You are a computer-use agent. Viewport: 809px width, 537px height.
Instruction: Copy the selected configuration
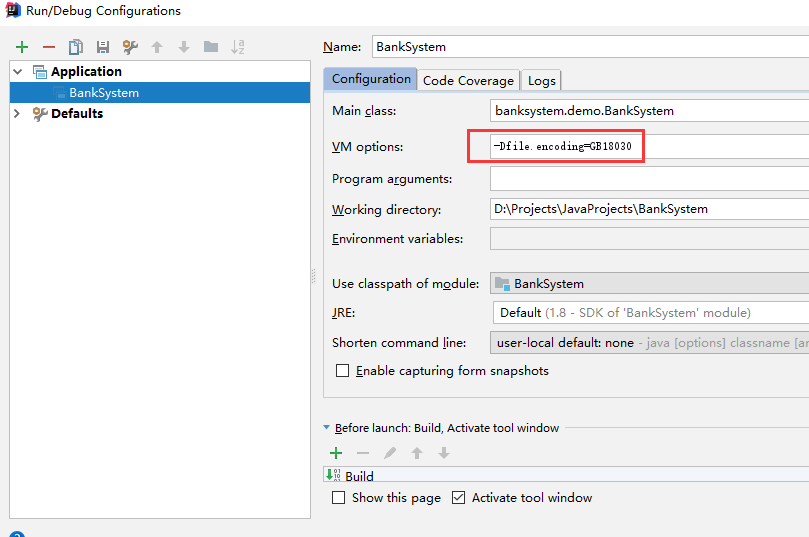[x=76, y=47]
